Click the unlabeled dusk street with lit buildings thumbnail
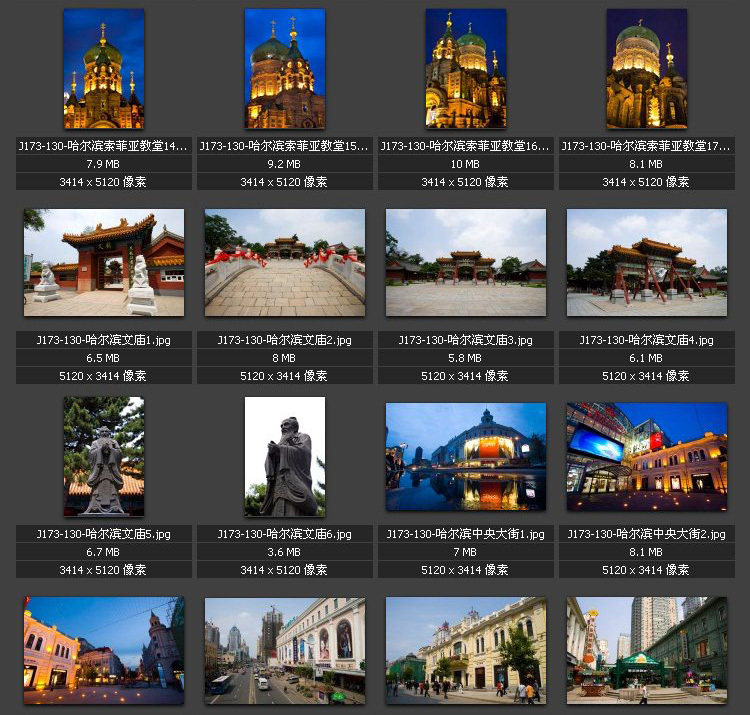The height and width of the screenshot is (715, 750). [x=104, y=650]
